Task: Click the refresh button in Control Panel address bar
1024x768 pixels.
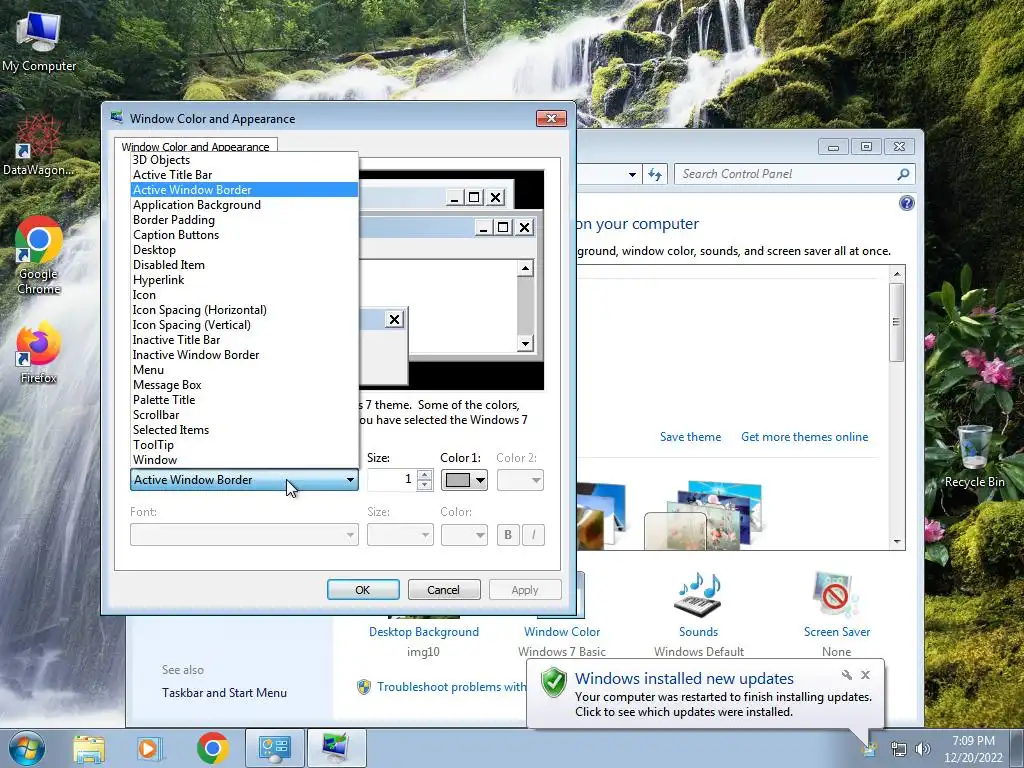Action: (x=655, y=174)
